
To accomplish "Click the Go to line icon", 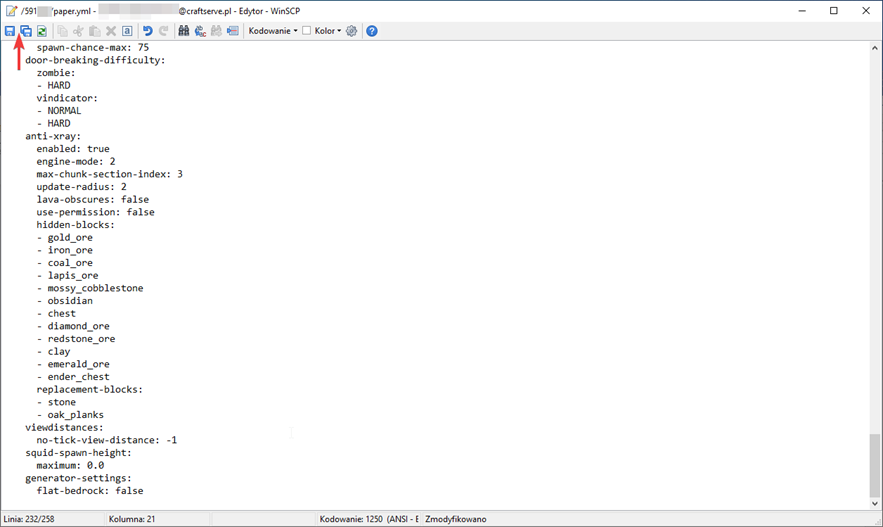I will click(233, 31).
